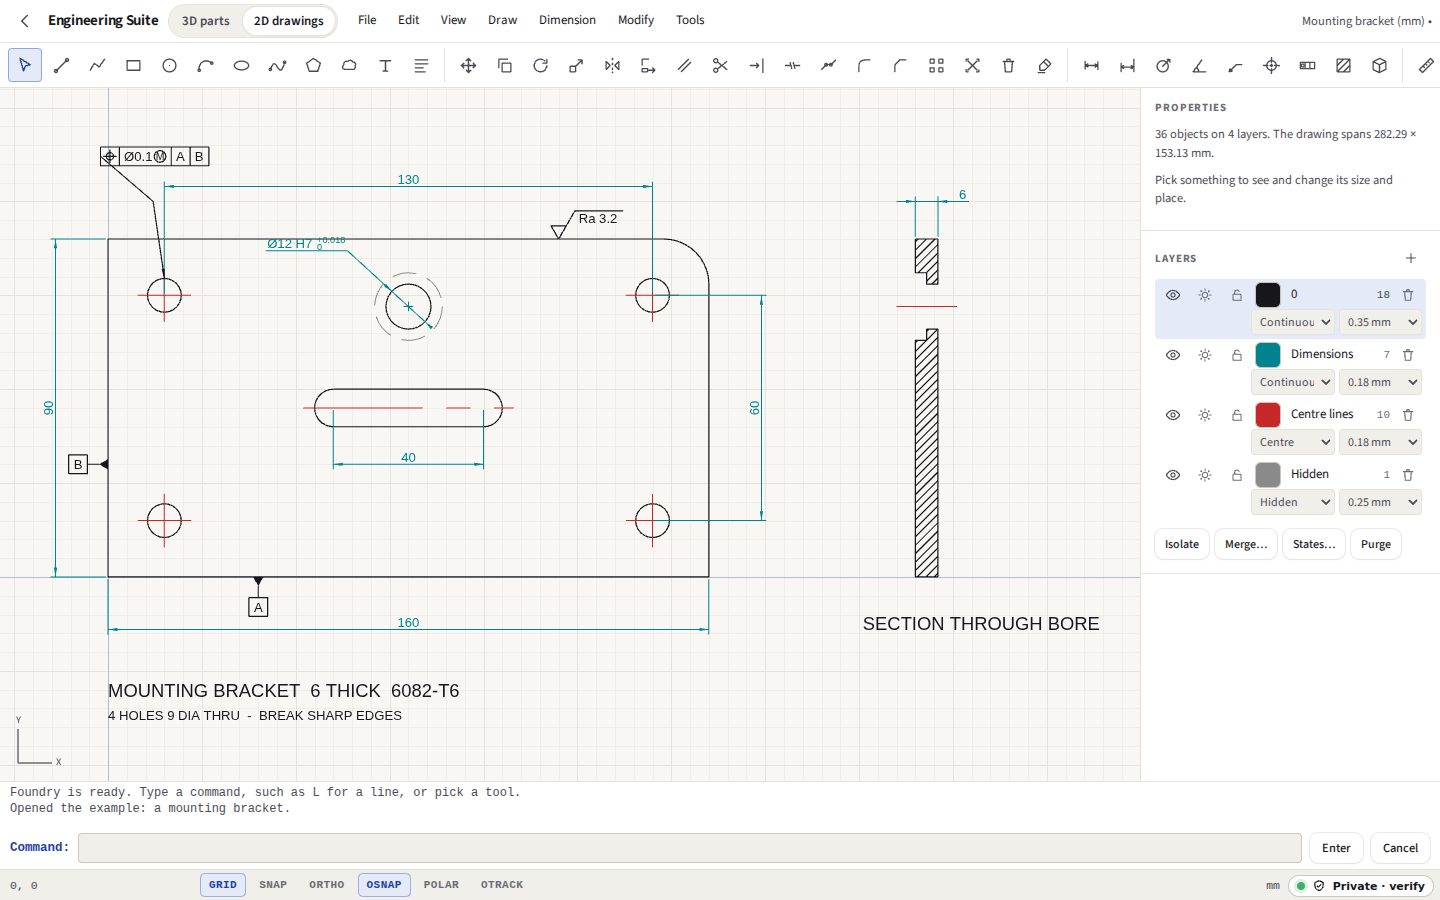Lock the Hidden layer
Image resolution: width=1440 pixels, height=900 pixels.
click(1237, 475)
